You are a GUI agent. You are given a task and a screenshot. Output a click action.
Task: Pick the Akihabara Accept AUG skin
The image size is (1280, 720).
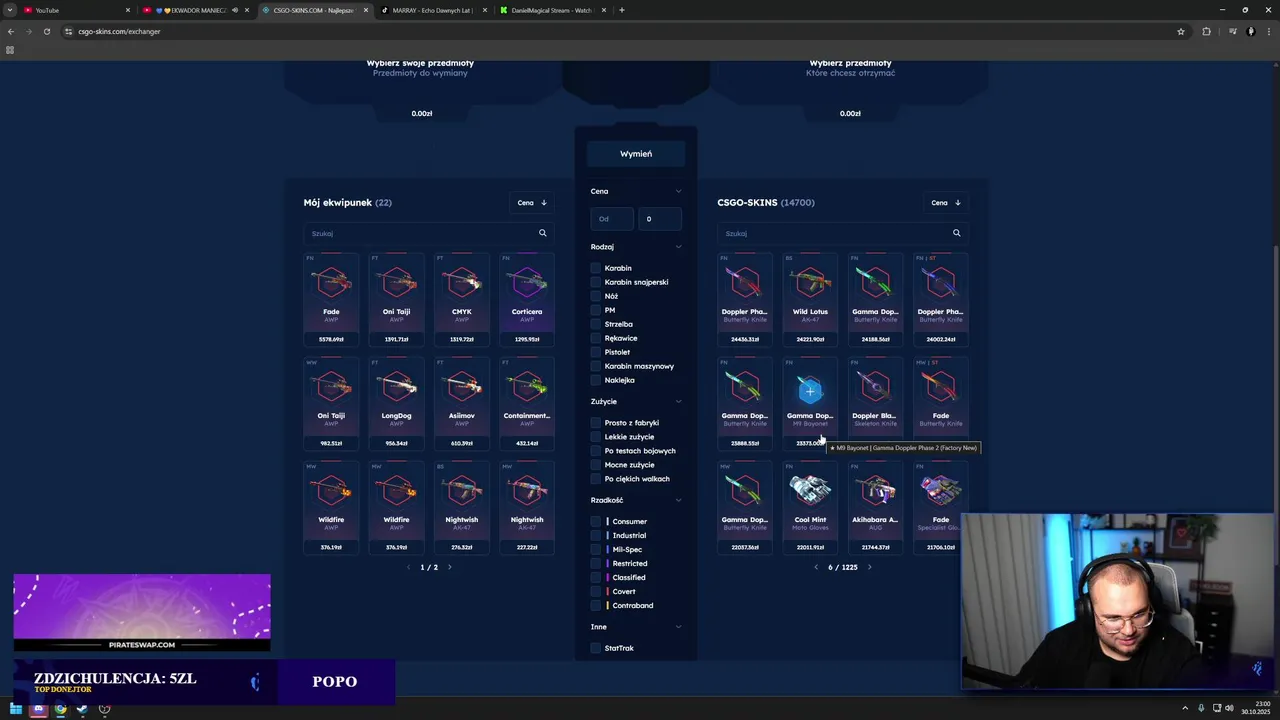pyautogui.click(x=875, y=507)
